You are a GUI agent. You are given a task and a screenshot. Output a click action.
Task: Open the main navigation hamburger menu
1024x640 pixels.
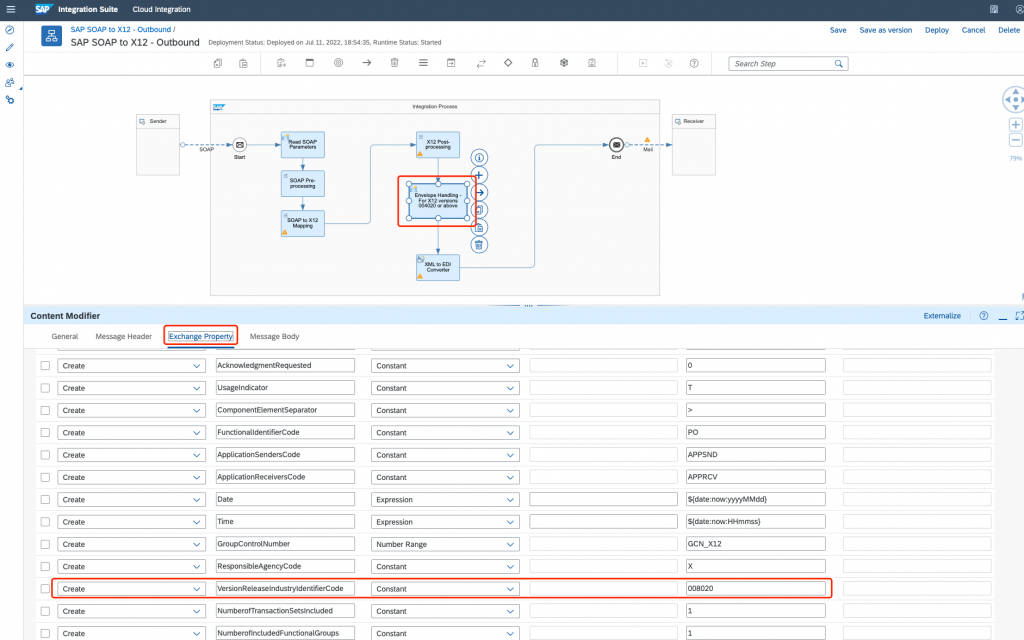pyautogui.click(x=10, y=9)
